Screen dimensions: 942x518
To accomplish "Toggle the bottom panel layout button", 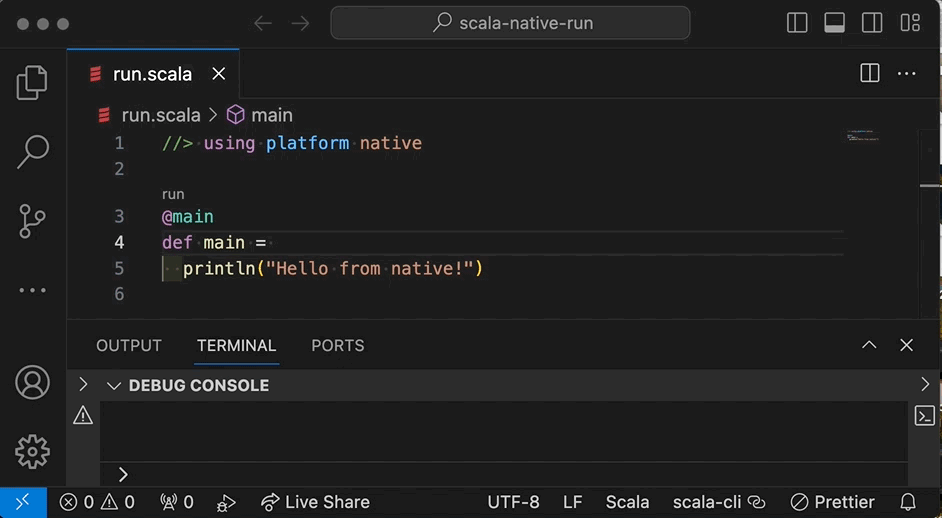I will tap(834, 23).
